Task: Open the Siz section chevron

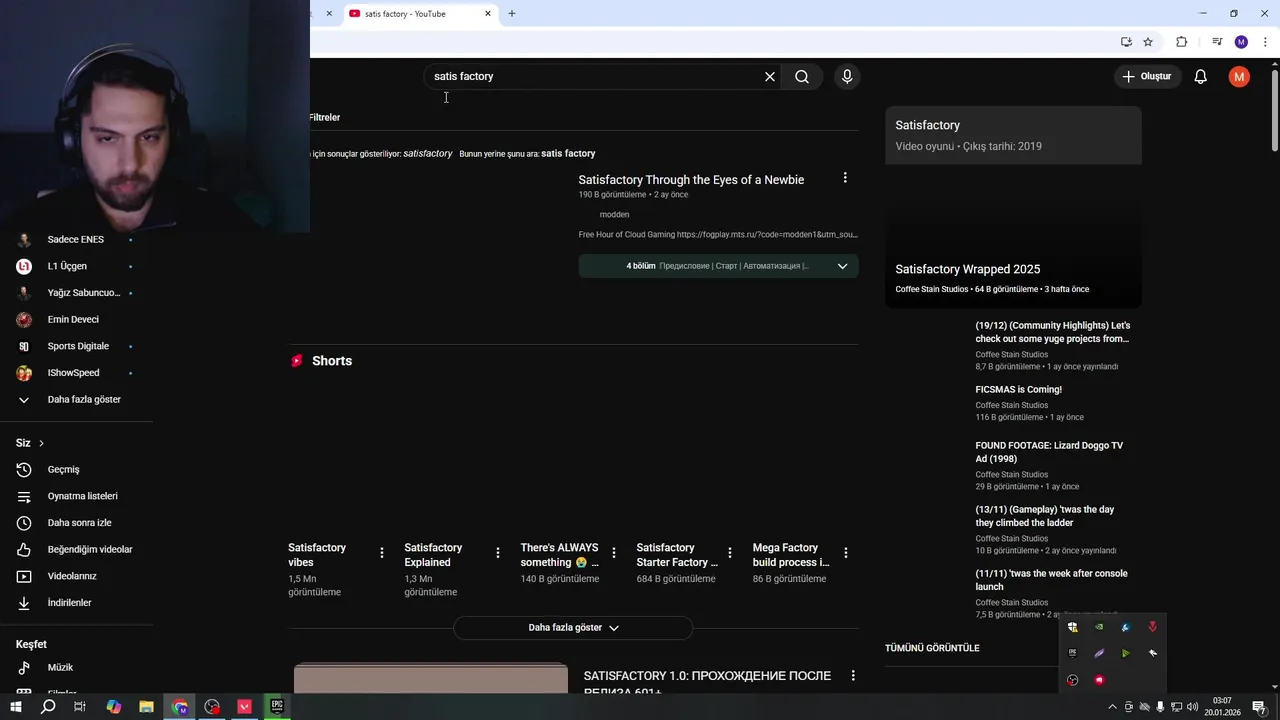Action: pyautogui.click(x=41, y=443)
